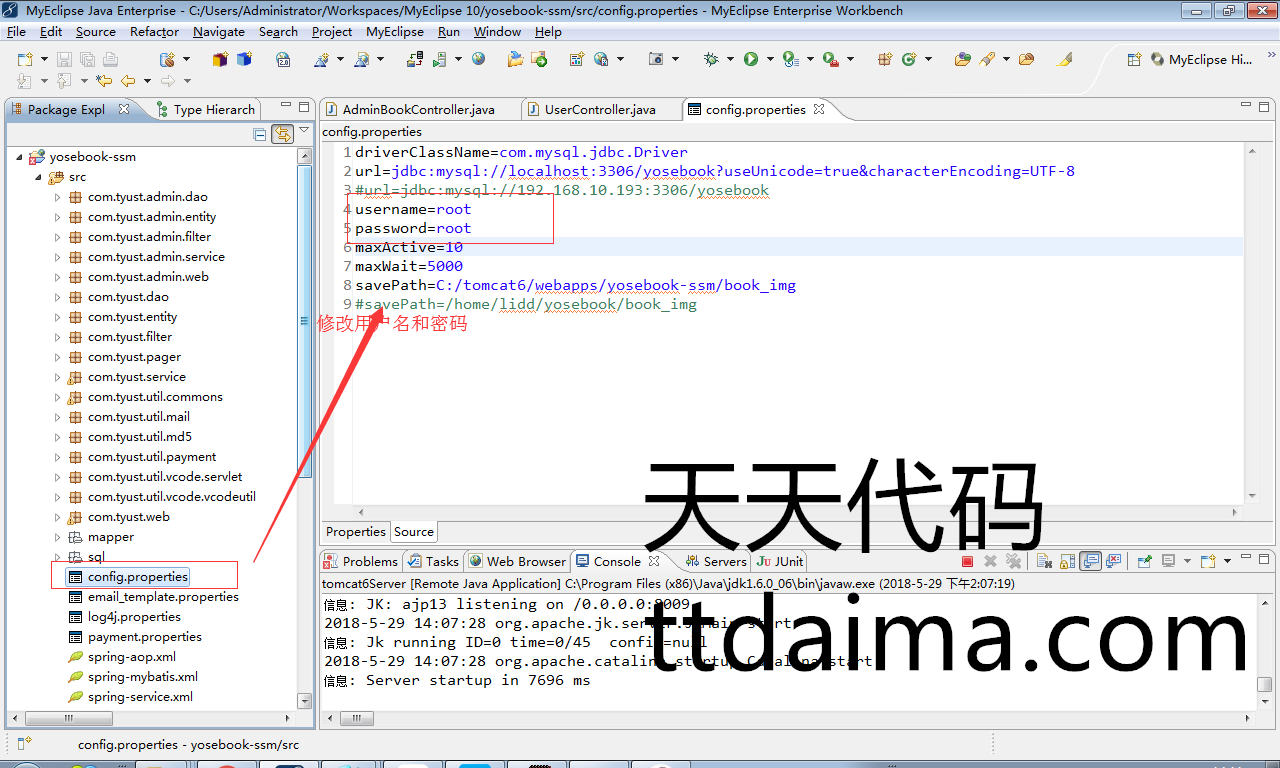Toggle show console on standard output change
Viewport: 1280px width, 768px height.
click(1091, 562)
